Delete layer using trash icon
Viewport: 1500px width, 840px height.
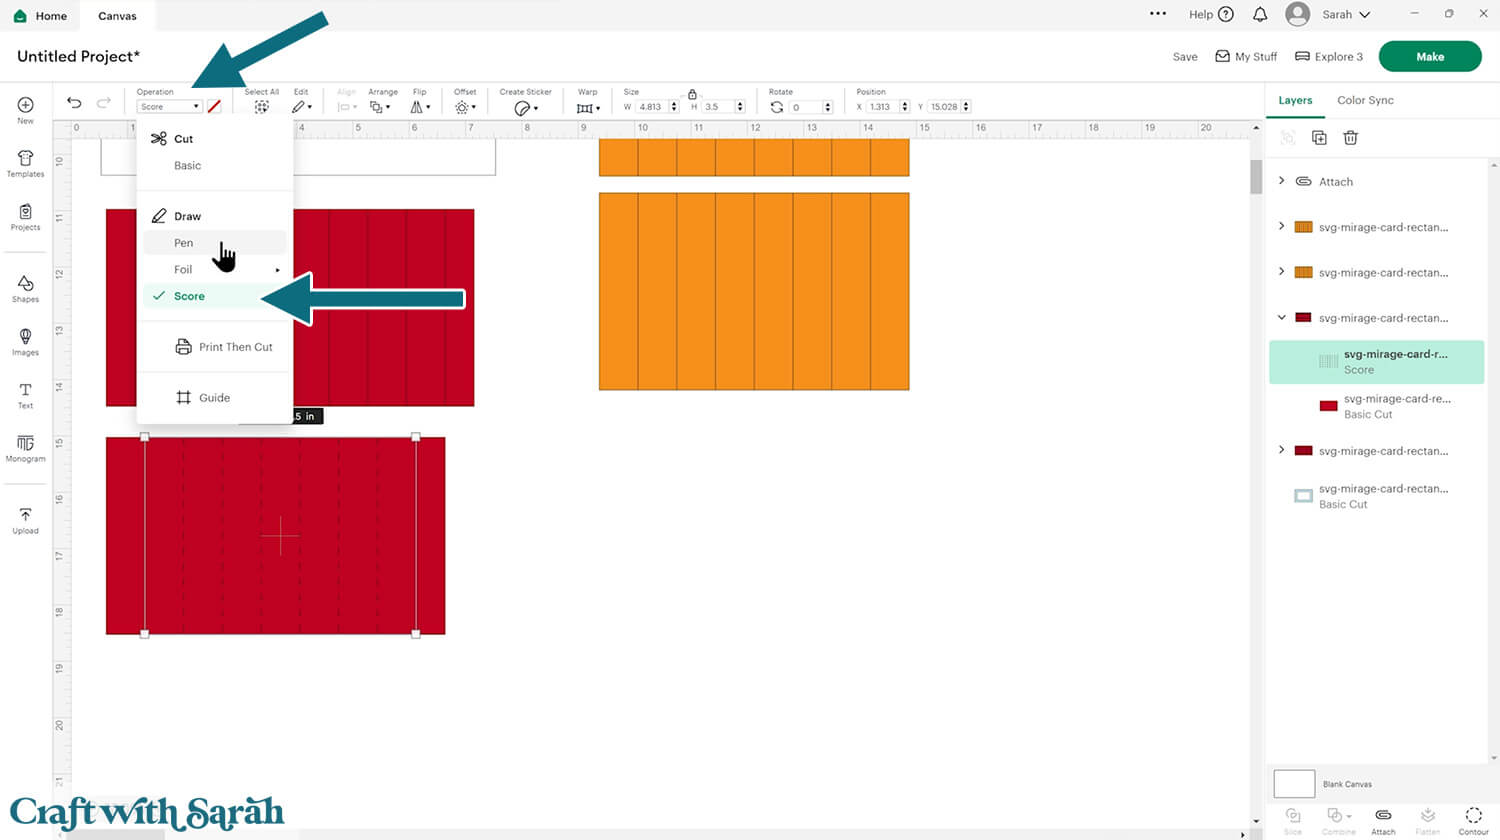point(1350,138)
